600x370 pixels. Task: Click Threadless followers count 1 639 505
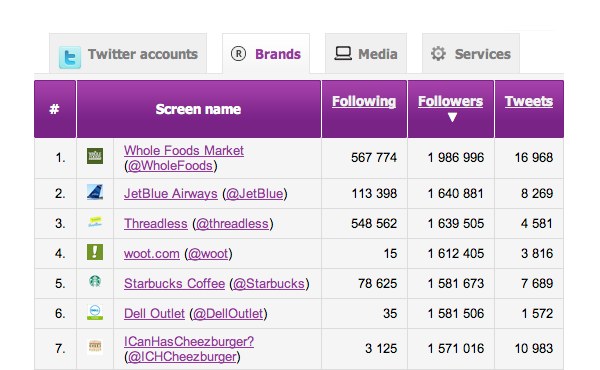456,223
